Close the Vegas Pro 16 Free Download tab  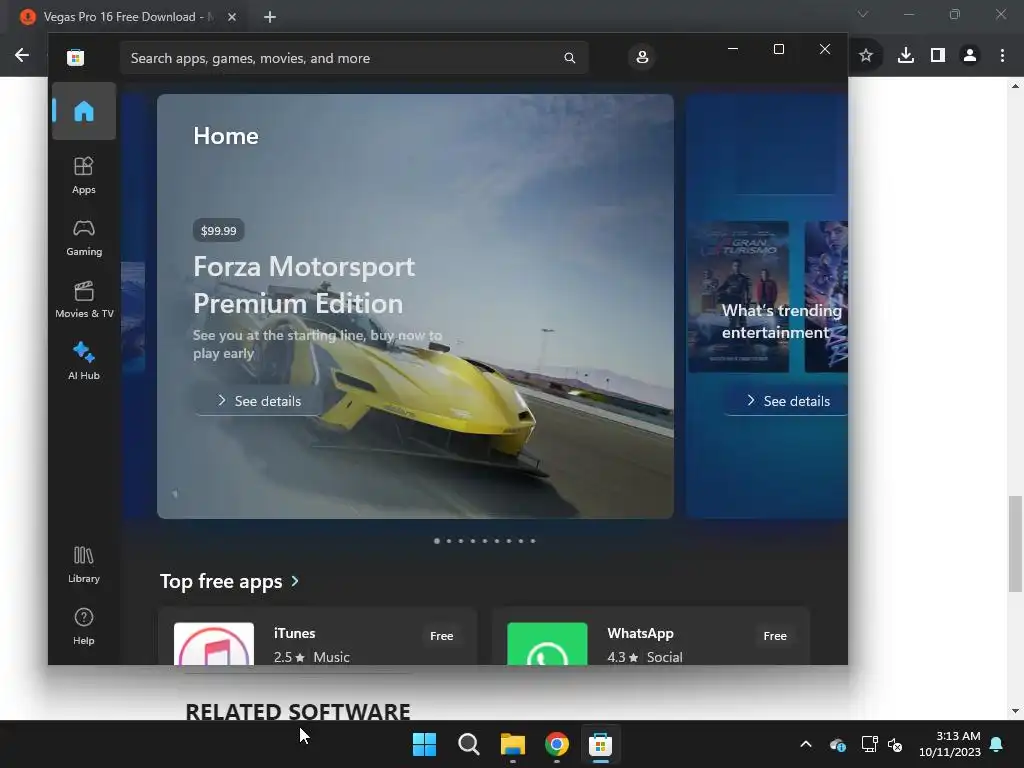tap(232, 17)
